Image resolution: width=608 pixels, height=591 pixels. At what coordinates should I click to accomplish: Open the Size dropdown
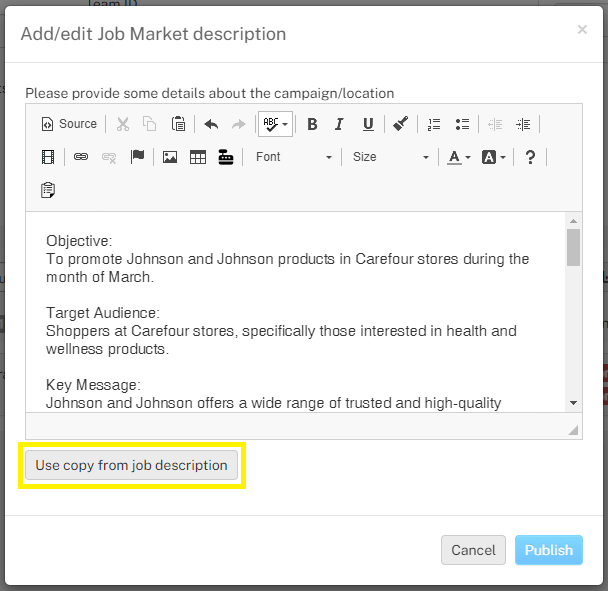click(x=391, y=157)
